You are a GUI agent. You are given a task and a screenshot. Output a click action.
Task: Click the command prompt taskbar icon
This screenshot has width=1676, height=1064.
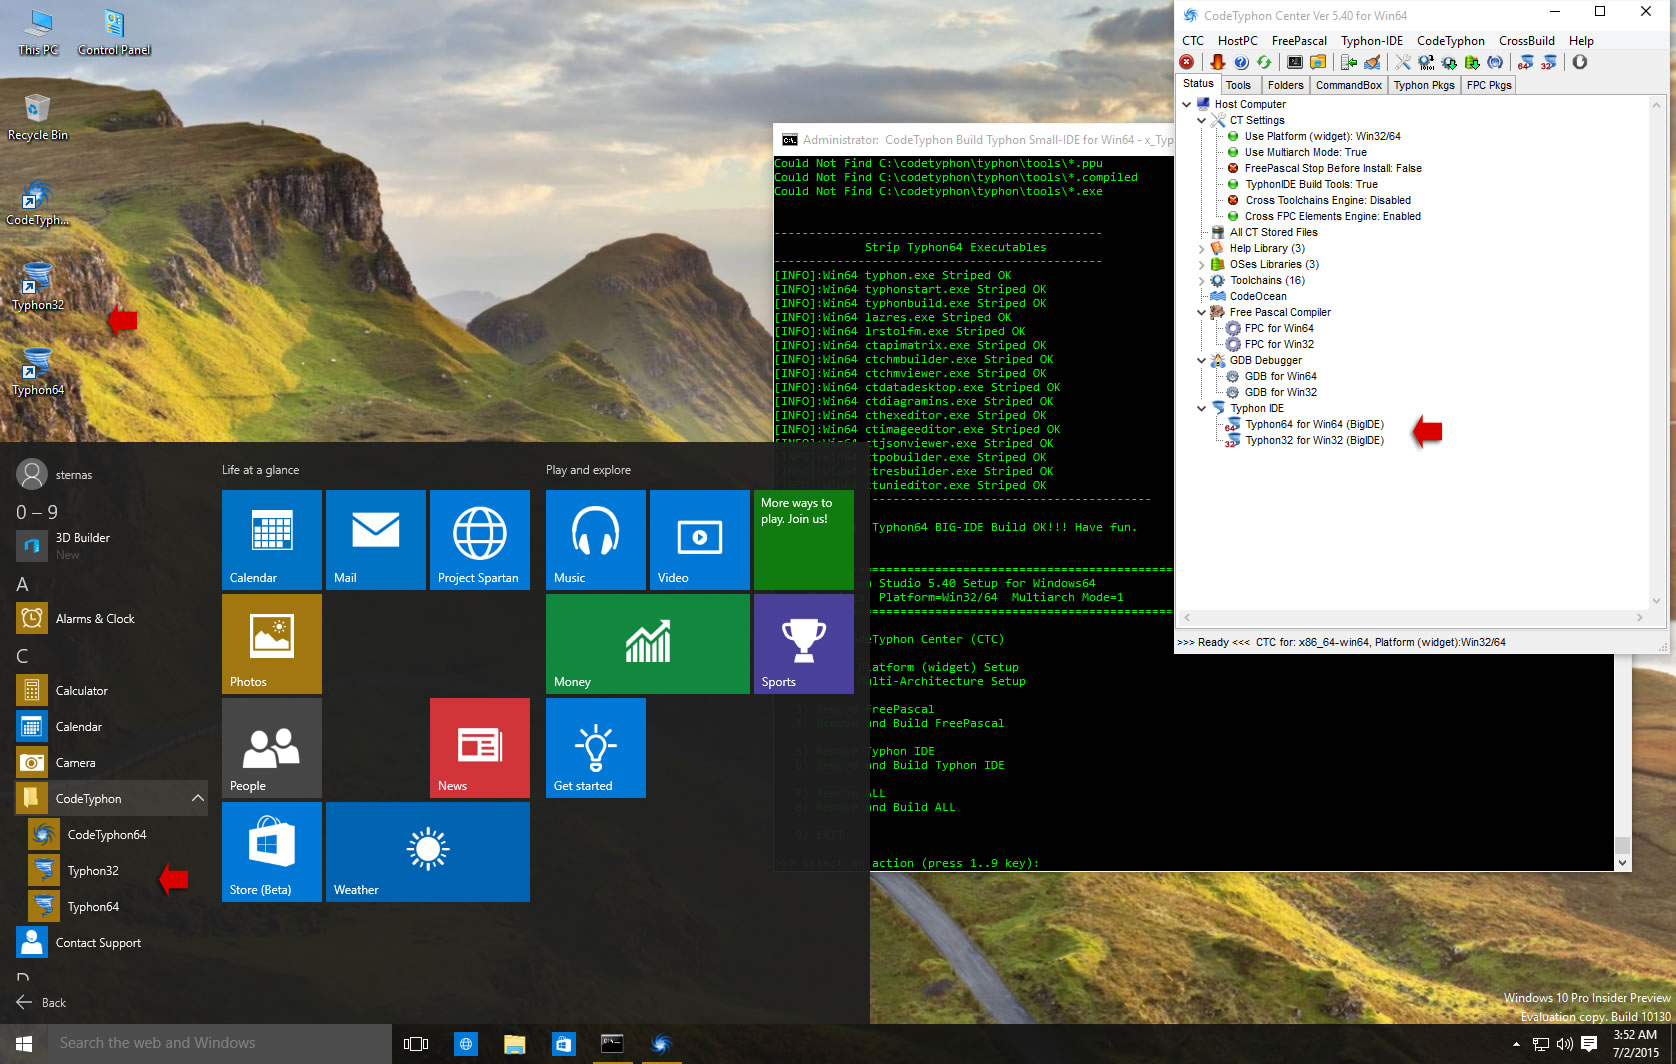coord(612,1044)
